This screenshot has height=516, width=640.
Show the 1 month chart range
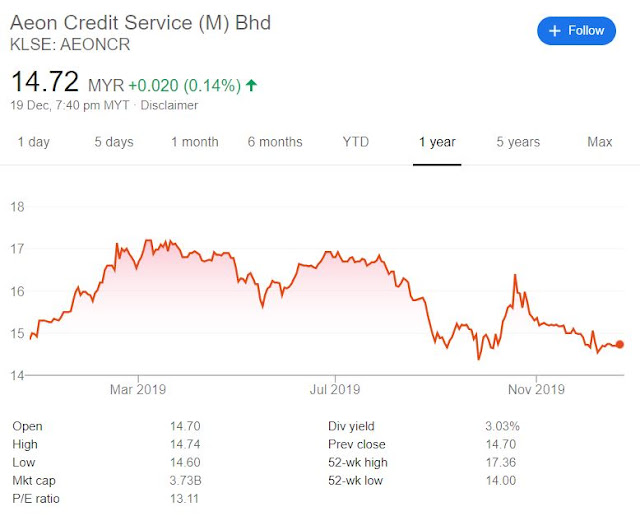(x=195, y=142)
